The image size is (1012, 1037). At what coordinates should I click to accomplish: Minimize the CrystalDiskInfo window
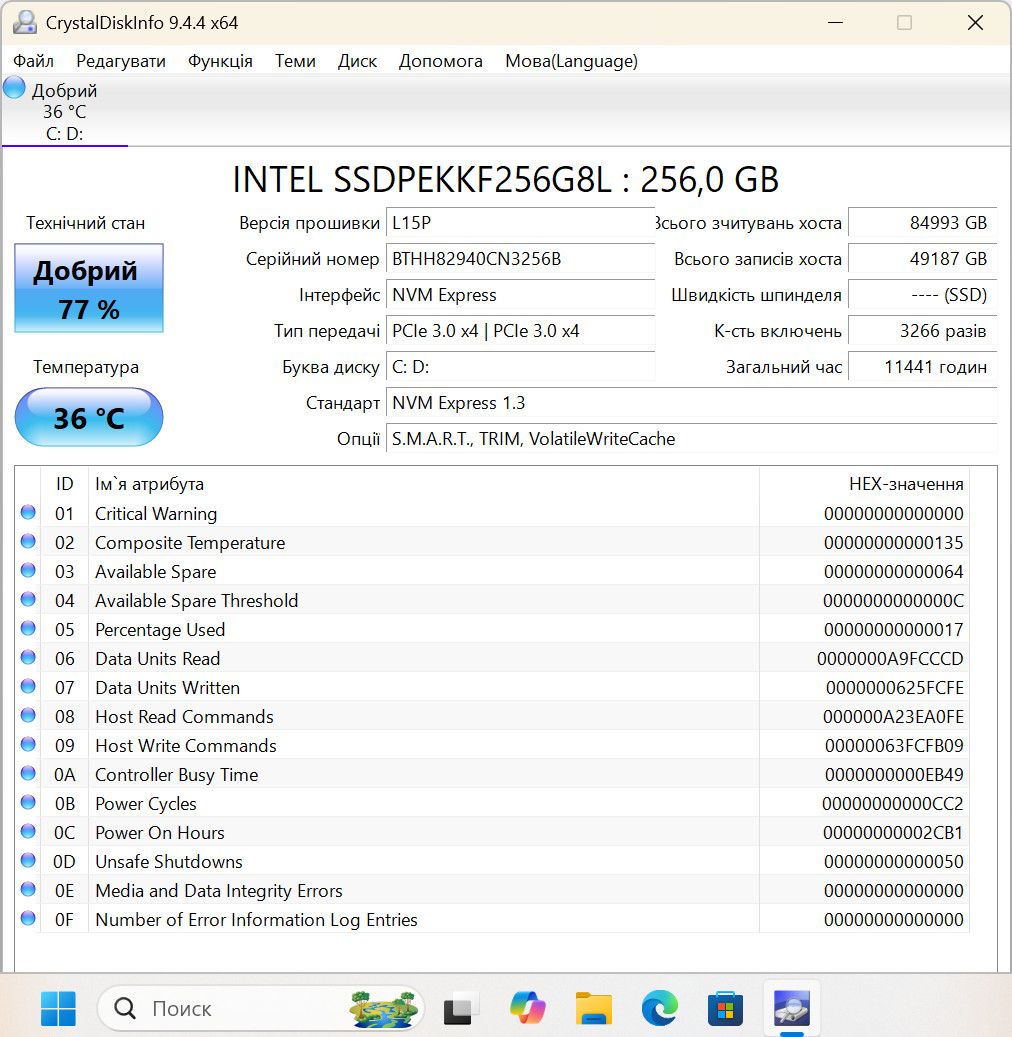tap(835, 22)
